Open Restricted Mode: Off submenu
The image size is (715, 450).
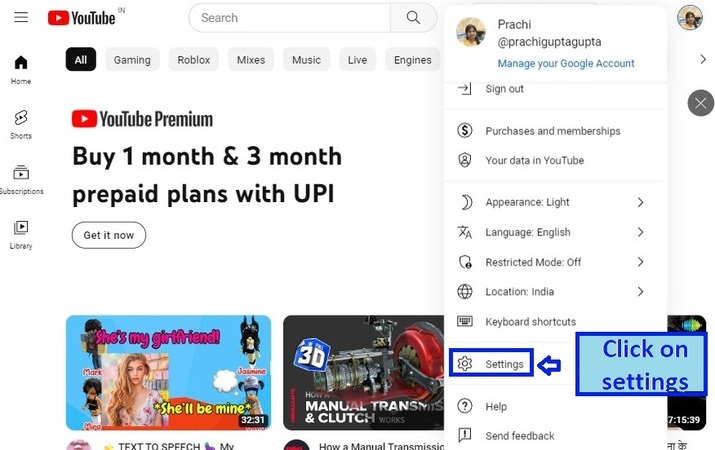[x=553, y=262]
